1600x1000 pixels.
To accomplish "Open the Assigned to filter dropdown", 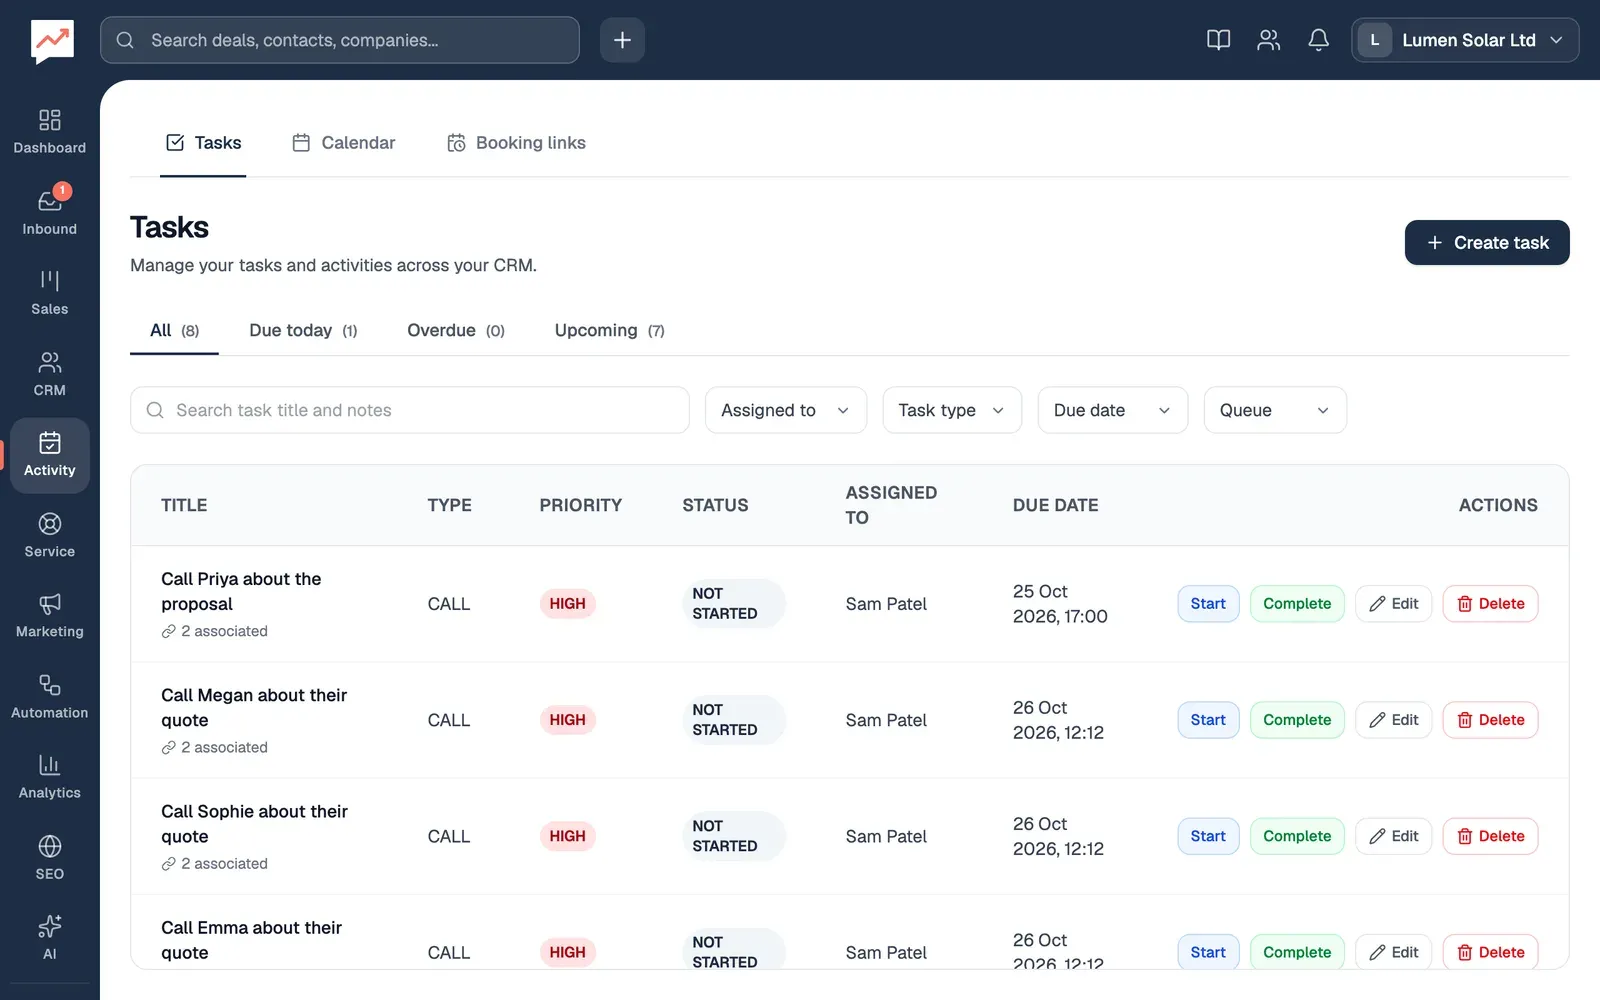I will pyautogui.click(x=786, y=410).
